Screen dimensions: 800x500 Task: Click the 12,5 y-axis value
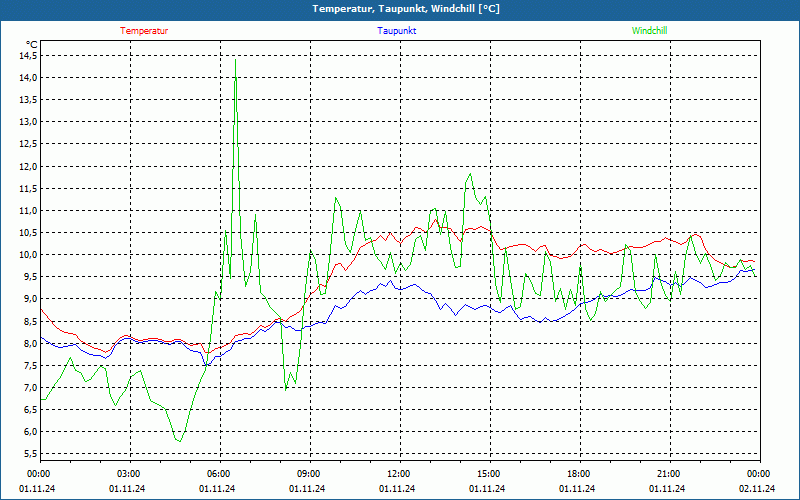(x=29, y=144)
